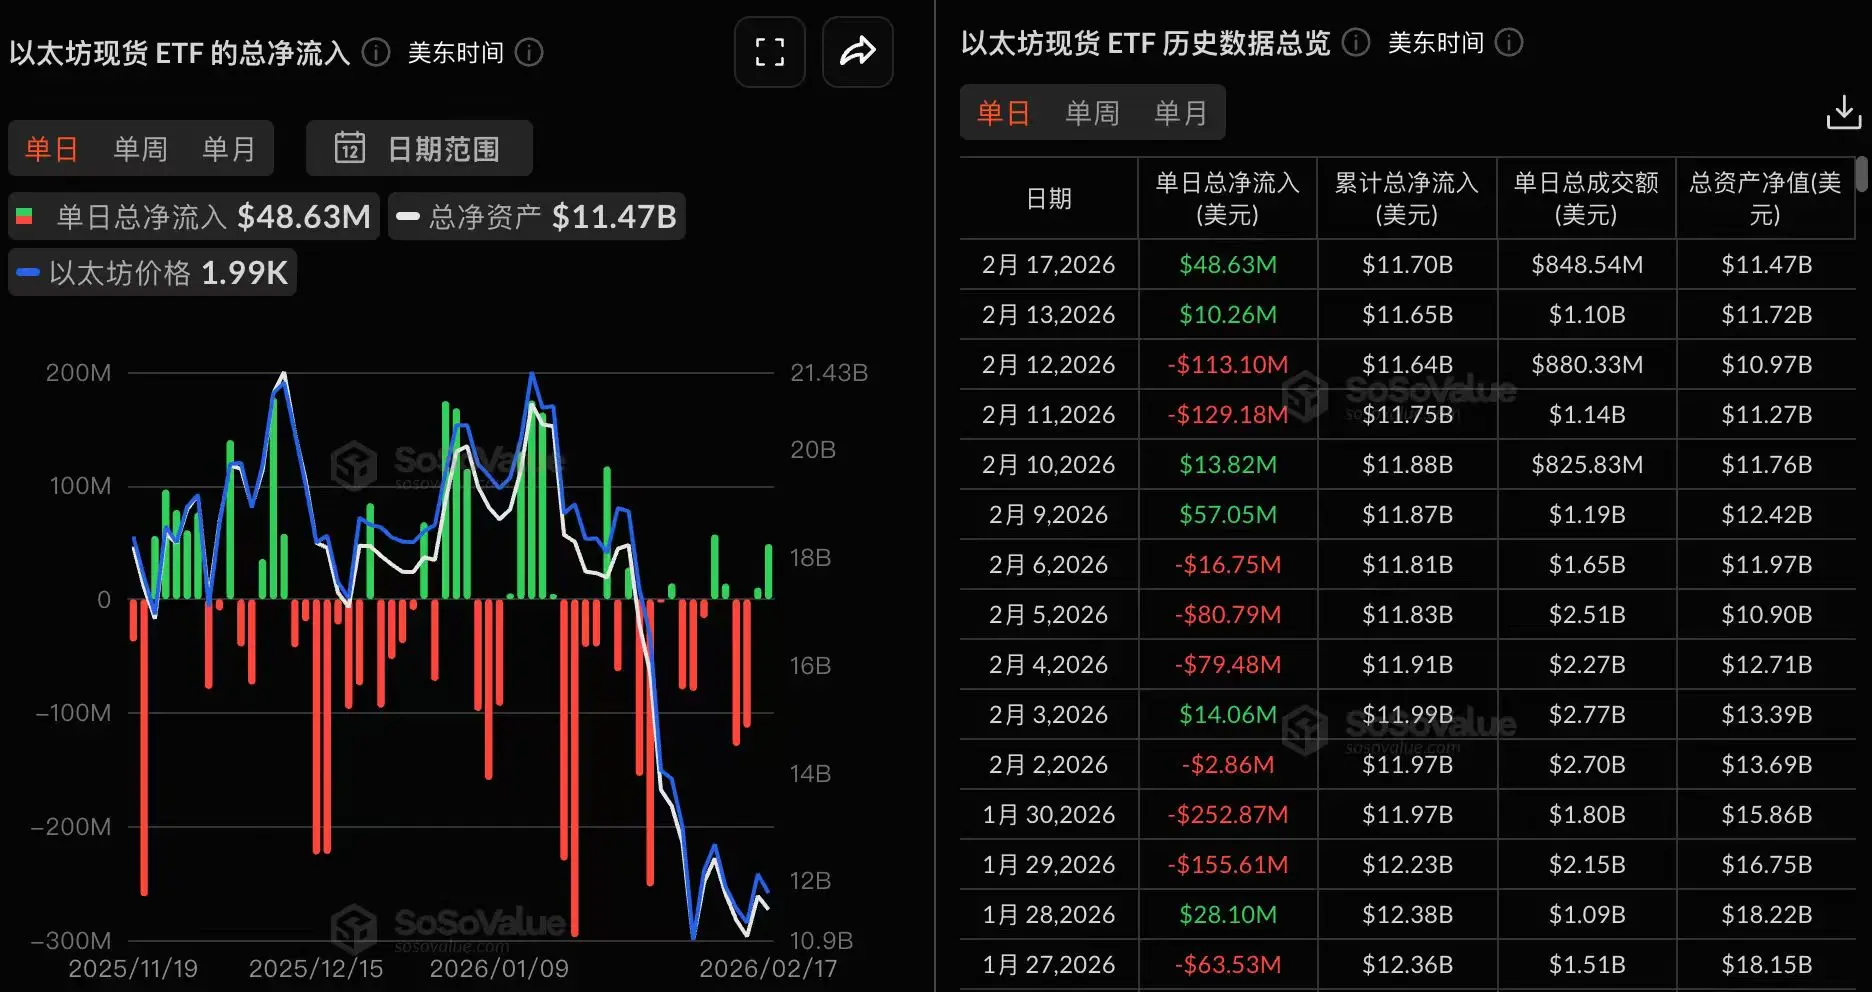This screenshot has width=1872, height=992.
Task: Click the -$155.61M net outflow cell
Action: coord(1228,864)
